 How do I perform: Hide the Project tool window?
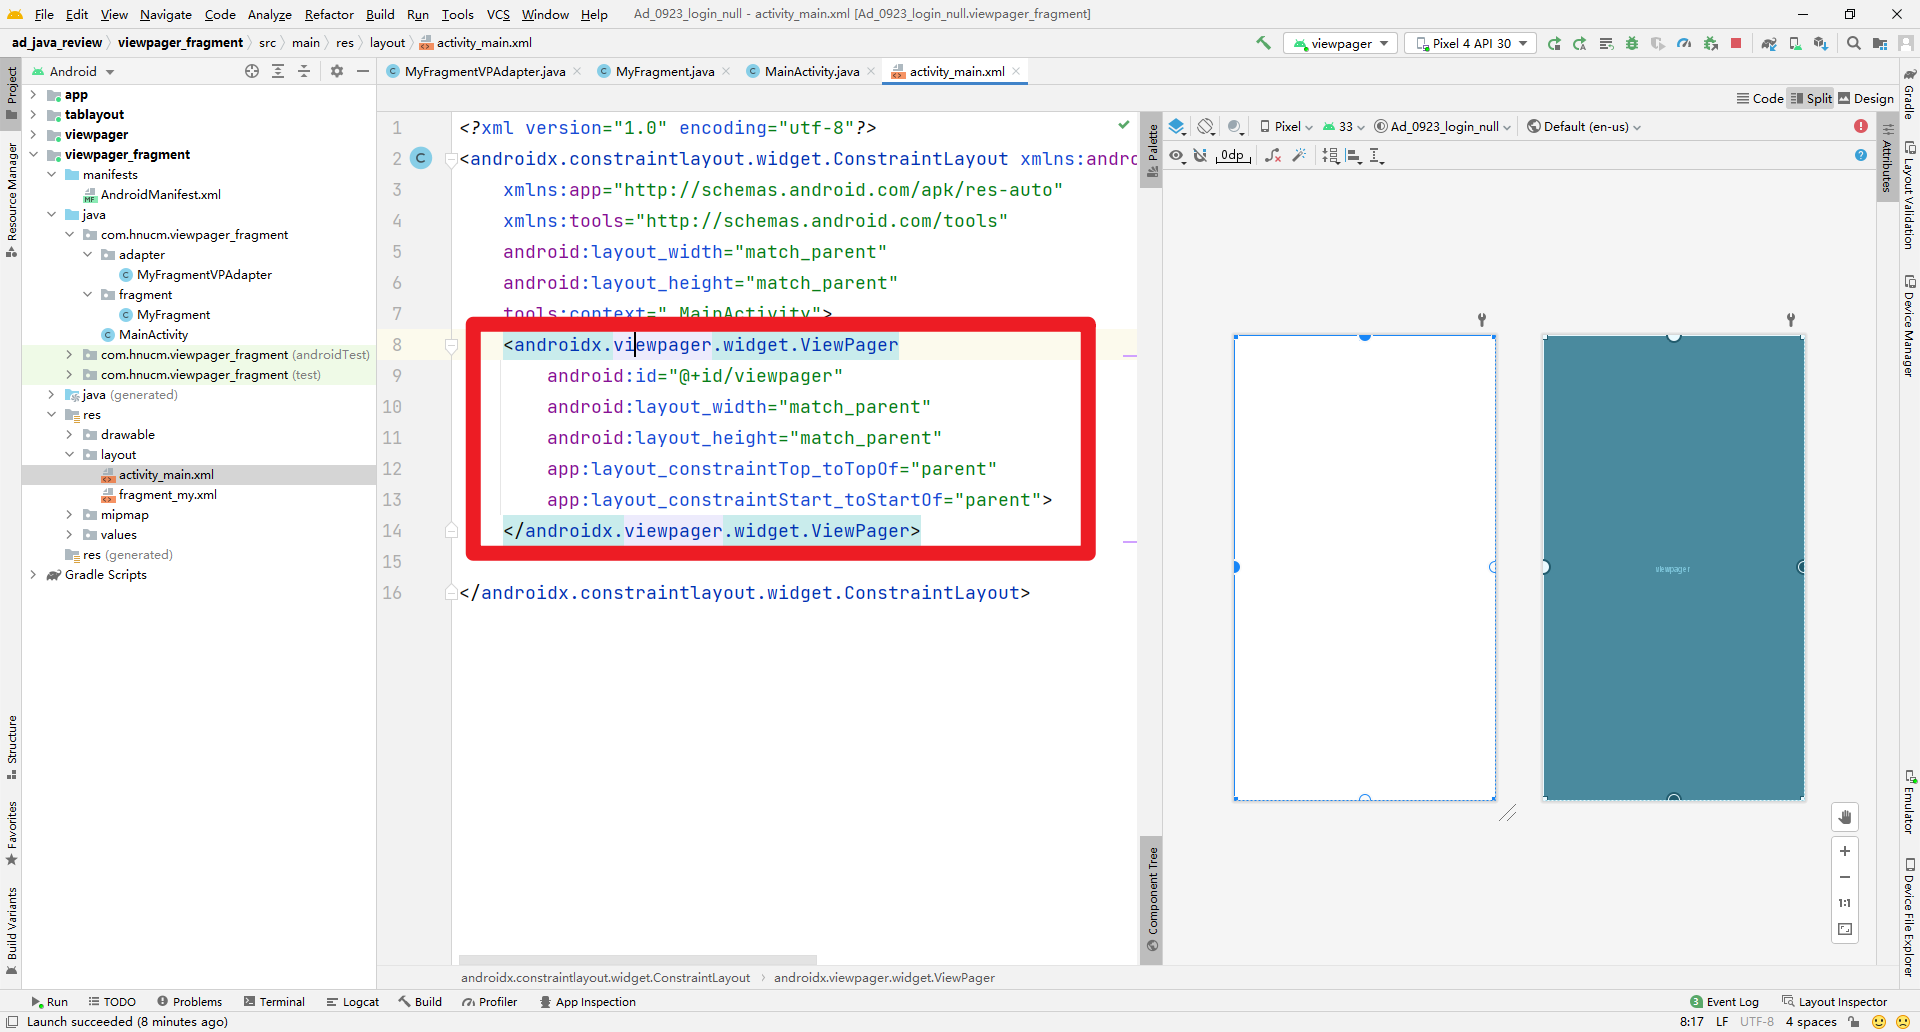click(x=363, y=71)
